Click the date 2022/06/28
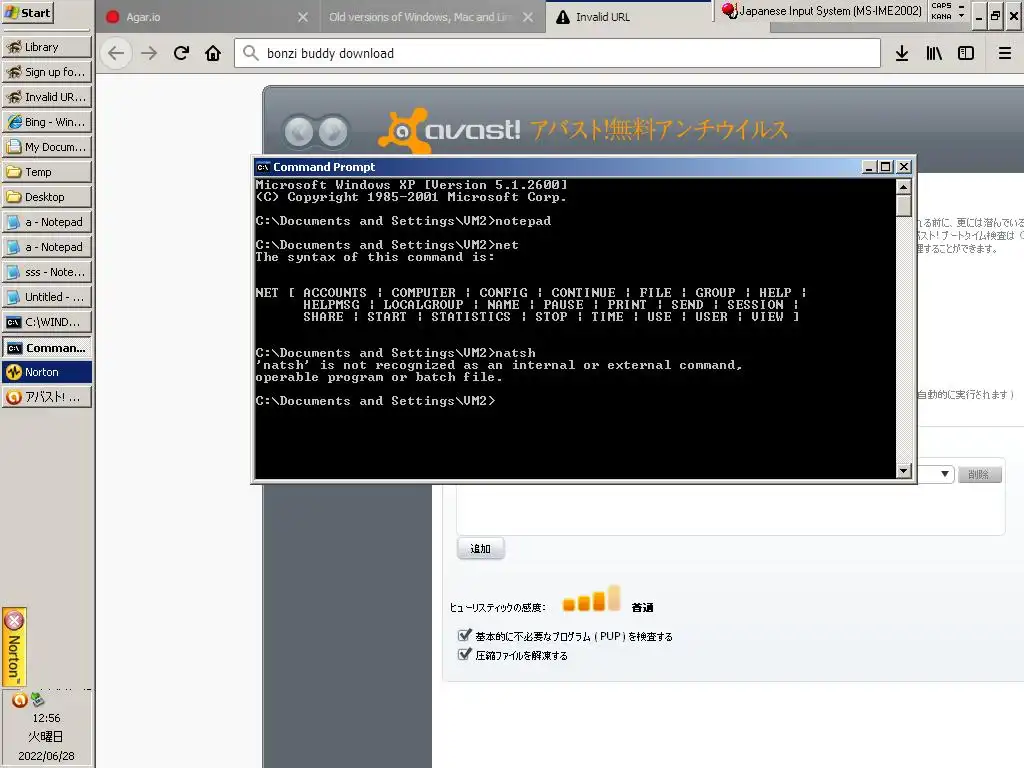Screen dimensions: 1024x768 (x=46, y=756)
